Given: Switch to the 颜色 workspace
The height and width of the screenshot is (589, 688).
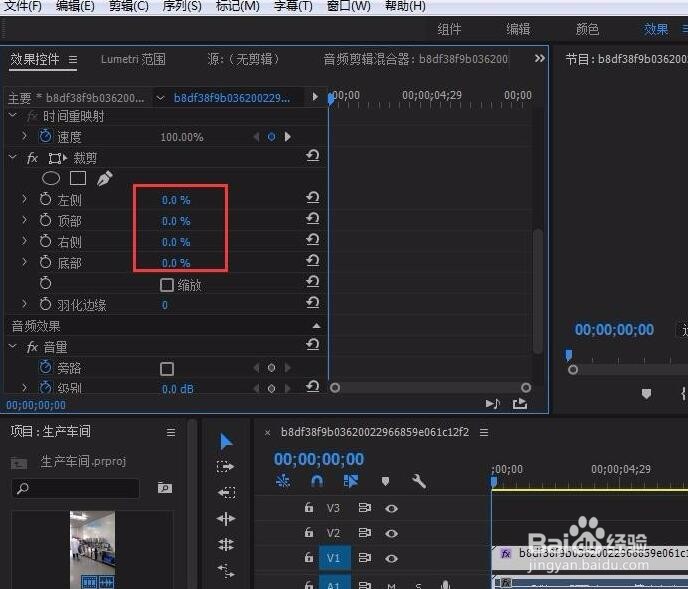Looking at the screenshot, I should [587, 29].
